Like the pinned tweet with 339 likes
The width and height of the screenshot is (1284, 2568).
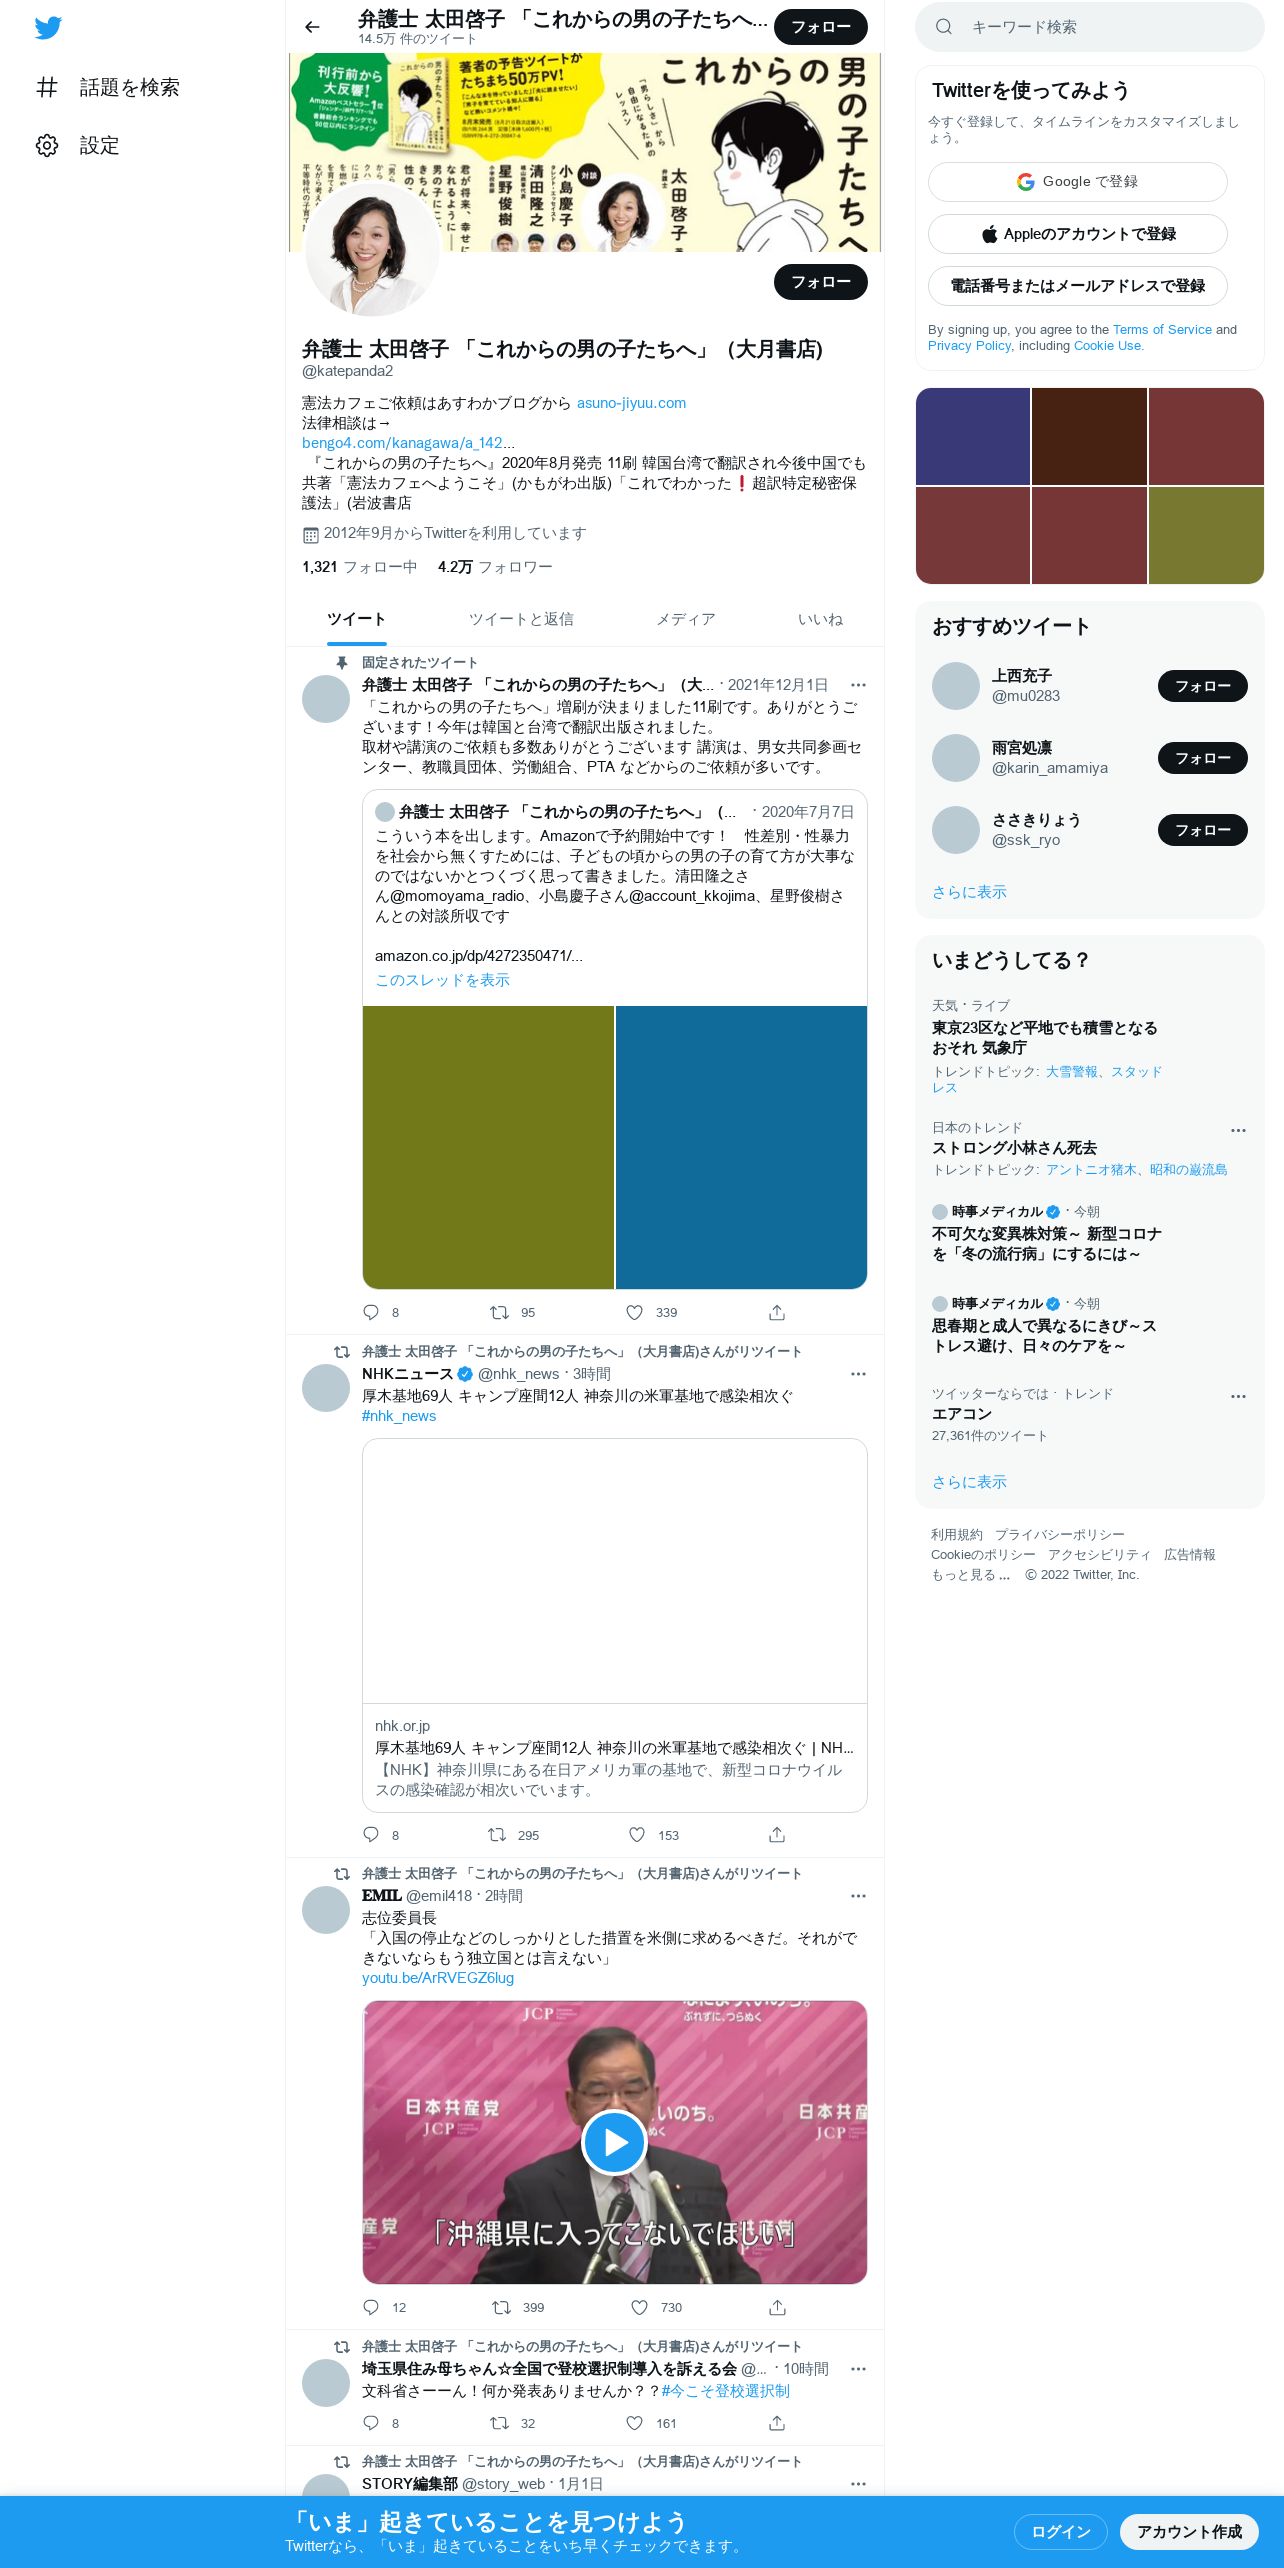[x=634, y=1312]
